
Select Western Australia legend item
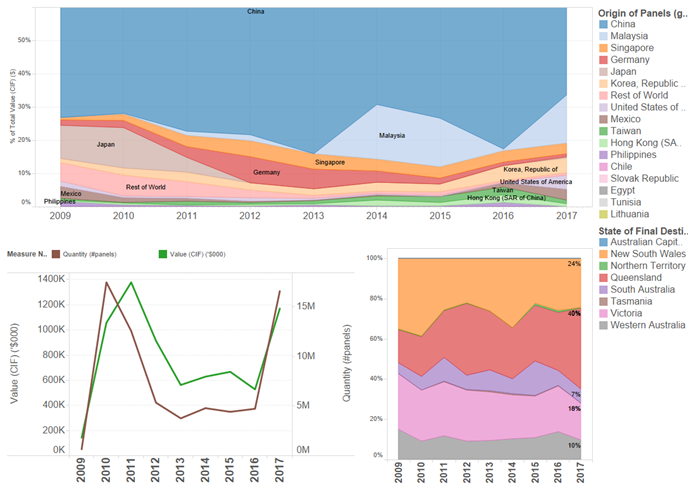tap(647, 325)
